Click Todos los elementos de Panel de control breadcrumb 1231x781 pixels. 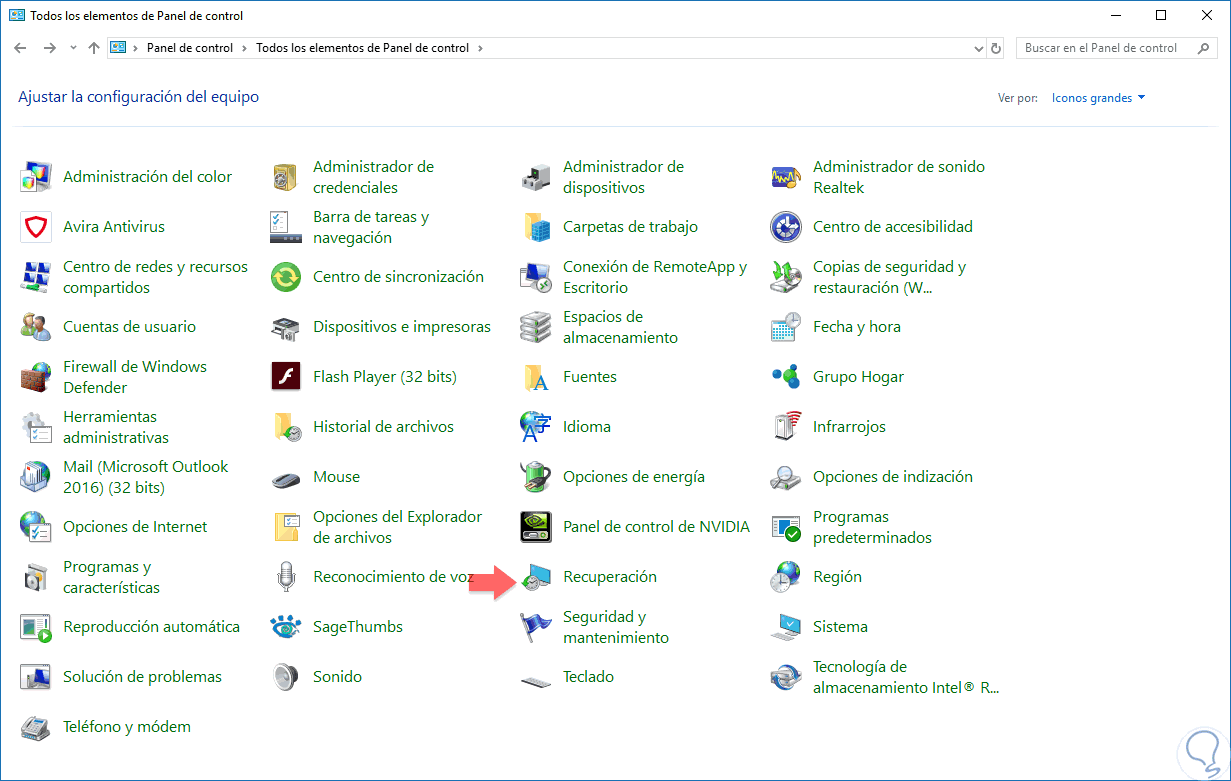click(x=364, y=48)
